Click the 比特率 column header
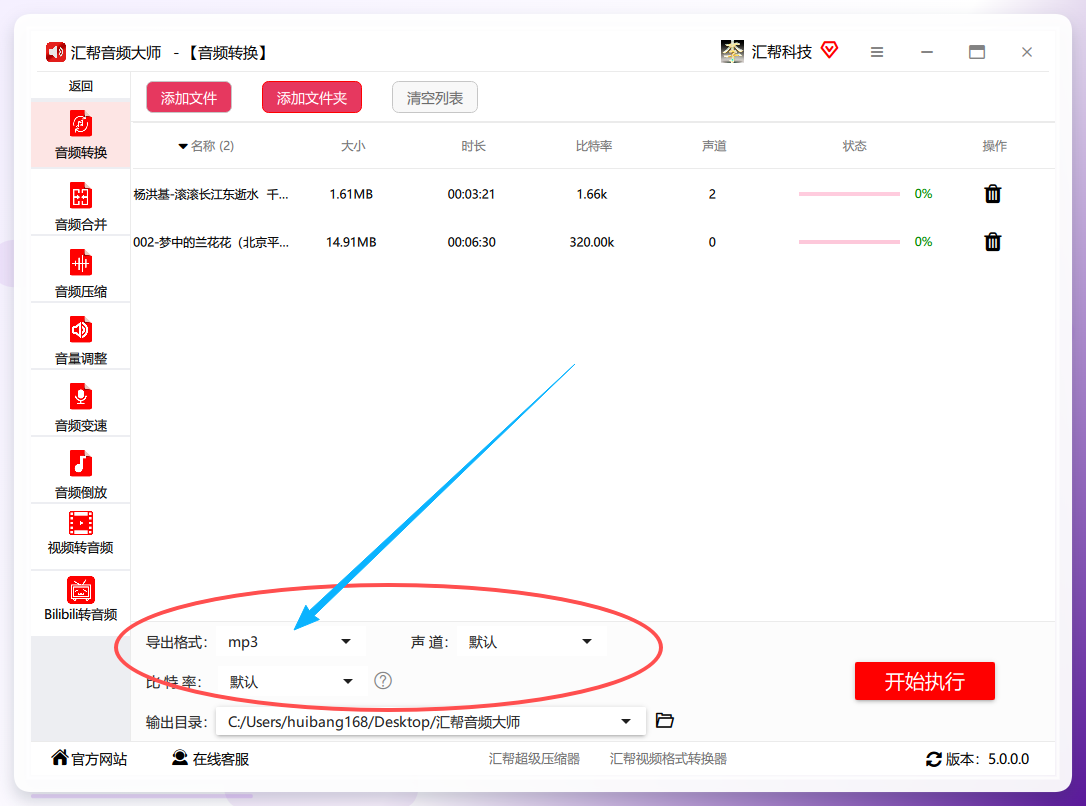Viewport: 1086px width, 806px height. tap(594, 146)
